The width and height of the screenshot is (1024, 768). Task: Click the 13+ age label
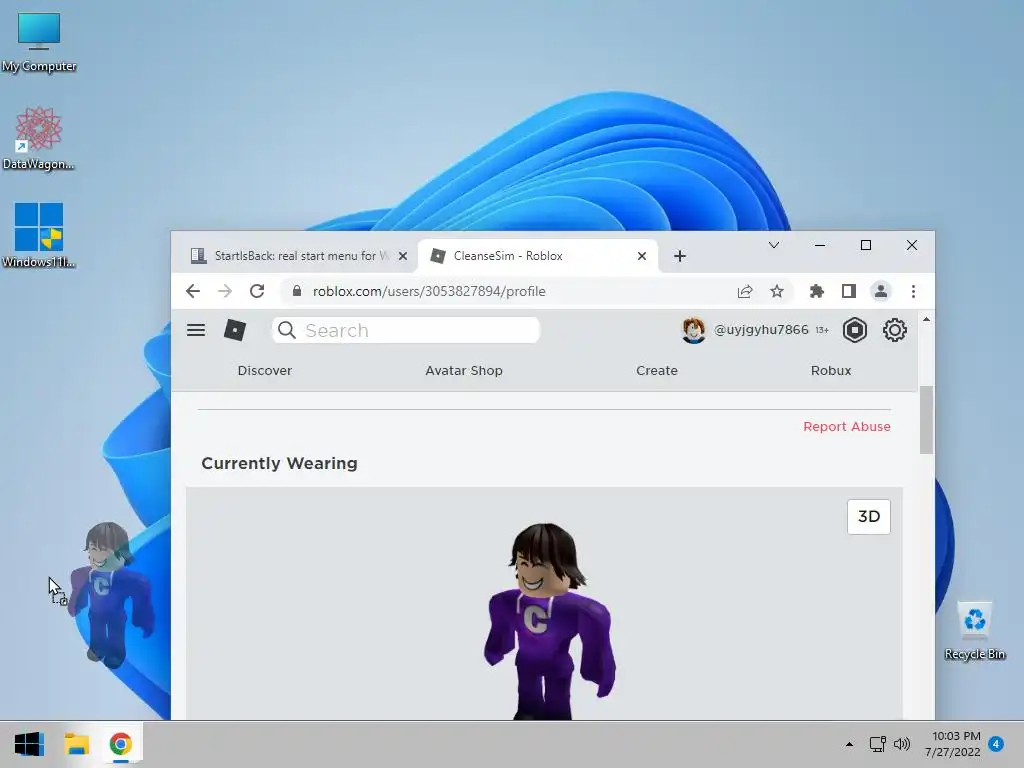point(822,330)
